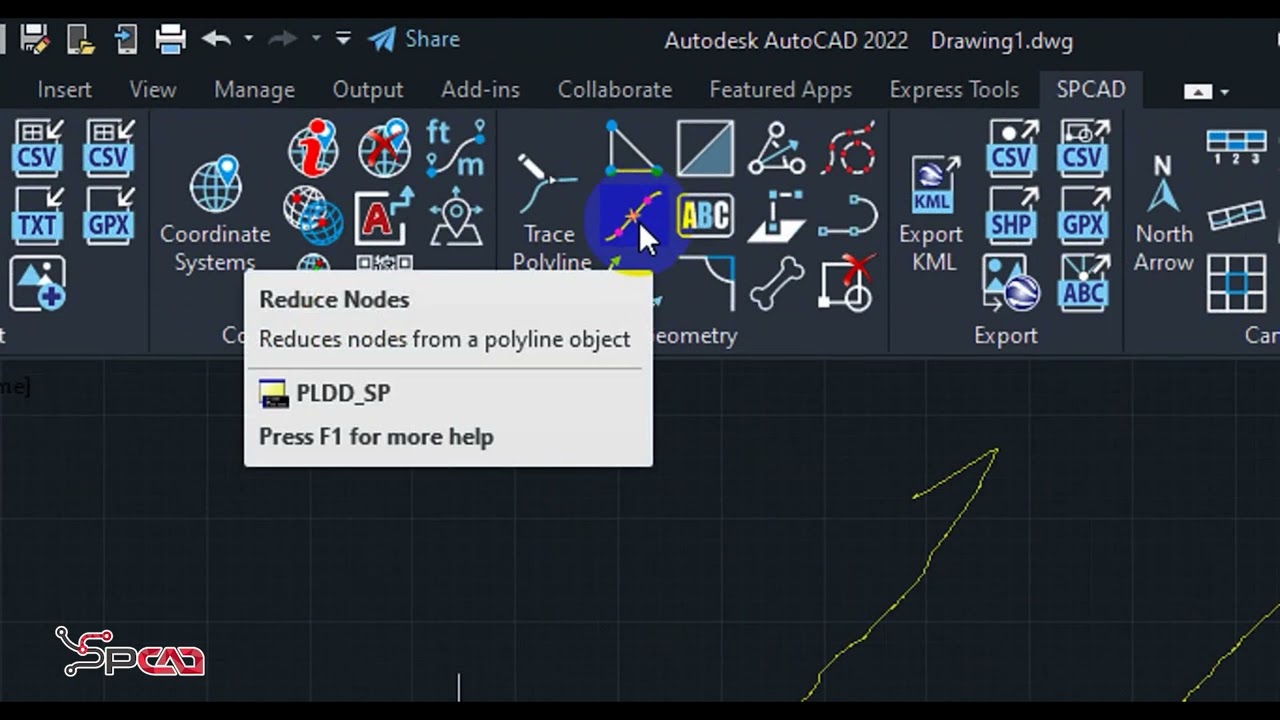Click the Export panel label
1280x720 pixels.
coord(1006,335)
